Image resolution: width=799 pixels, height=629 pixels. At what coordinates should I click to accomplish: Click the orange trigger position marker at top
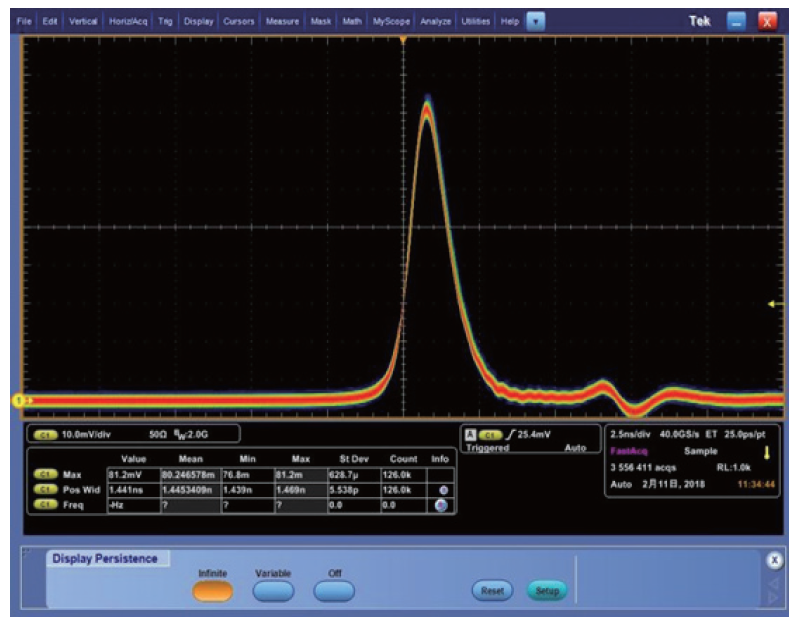[x=403, y=40]
